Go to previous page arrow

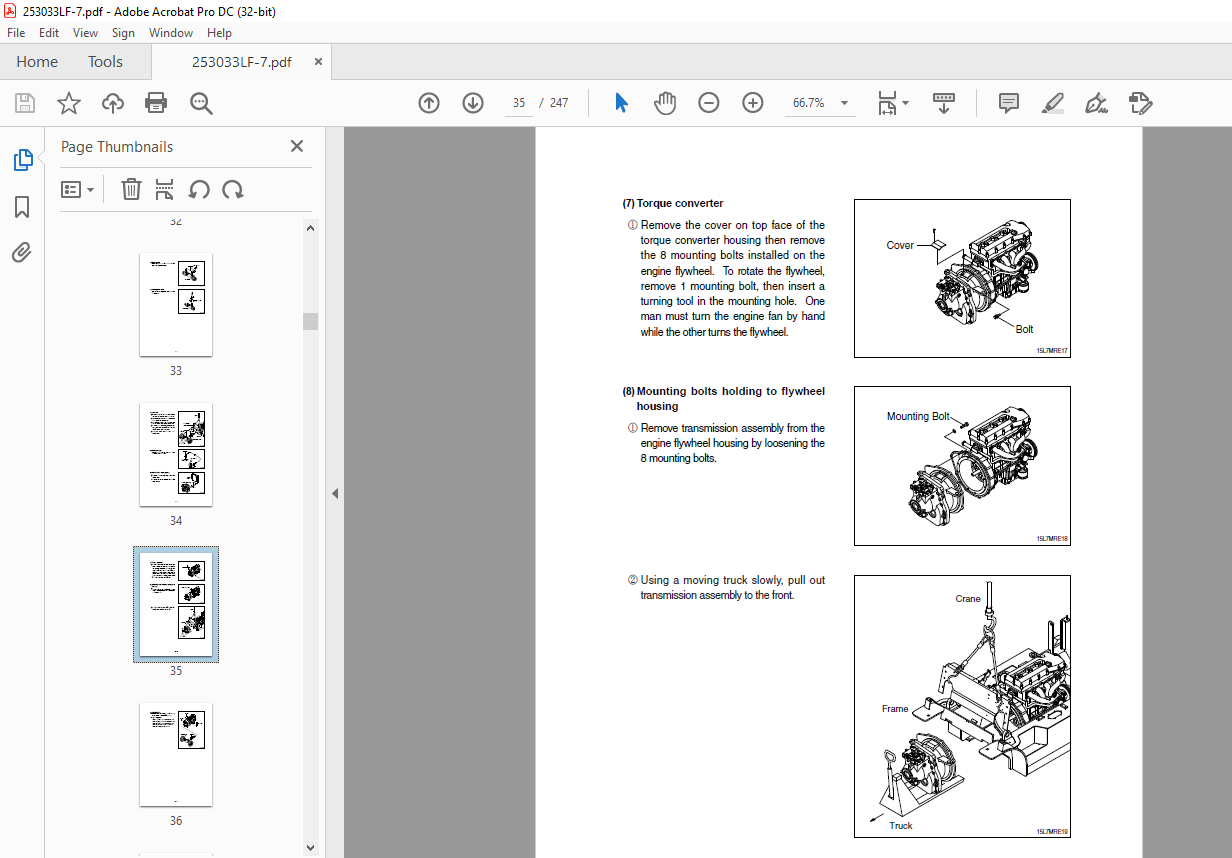click(x=429, y=103)
